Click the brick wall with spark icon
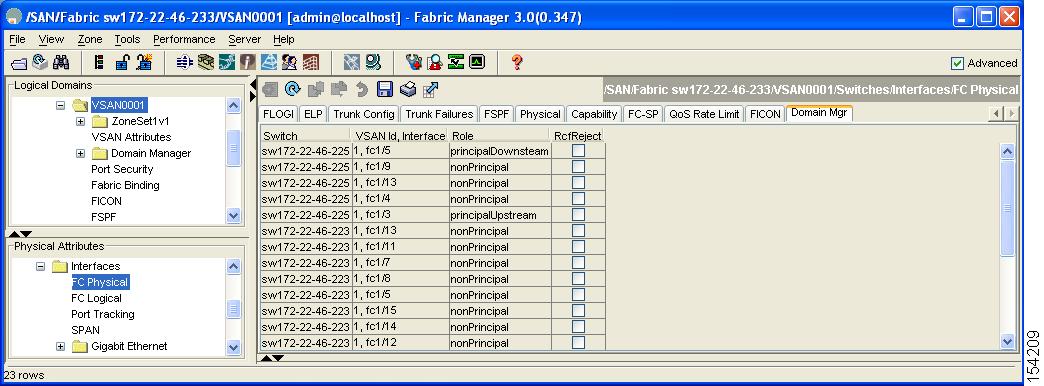1044x386 pixels. coord(144,63)
